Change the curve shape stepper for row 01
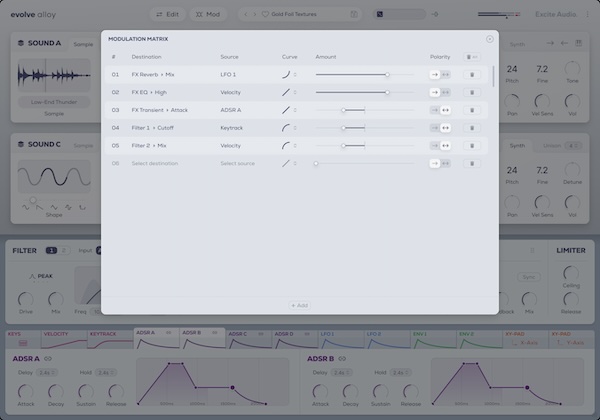The height and width of the screenshot is (420, 600). pos(295,75)
